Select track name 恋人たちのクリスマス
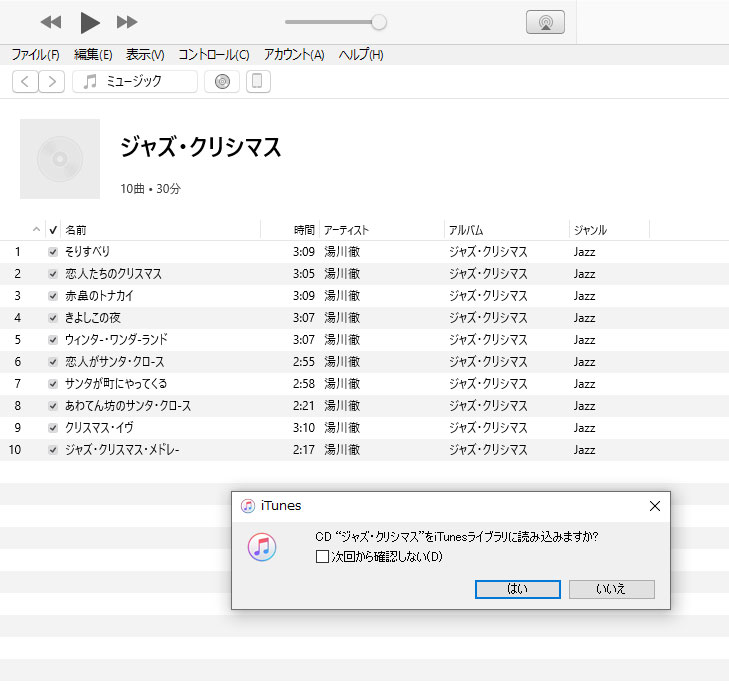This screenshot has width=729, height=684. tap(113, 273)
